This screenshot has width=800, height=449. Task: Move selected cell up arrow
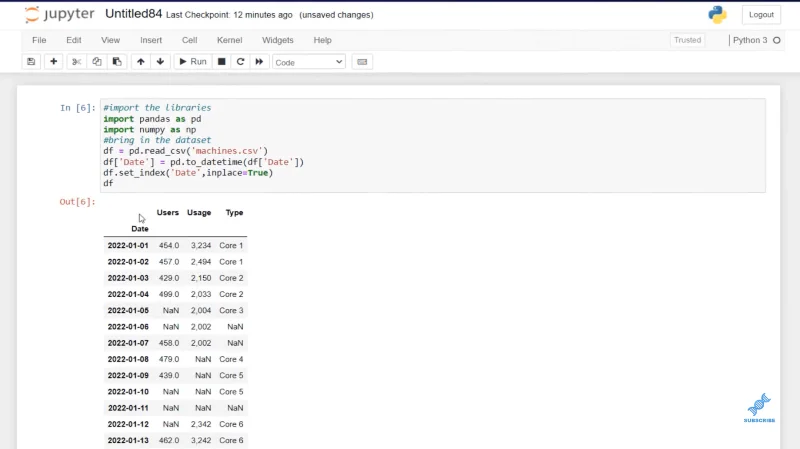click(x=141, y=62)
